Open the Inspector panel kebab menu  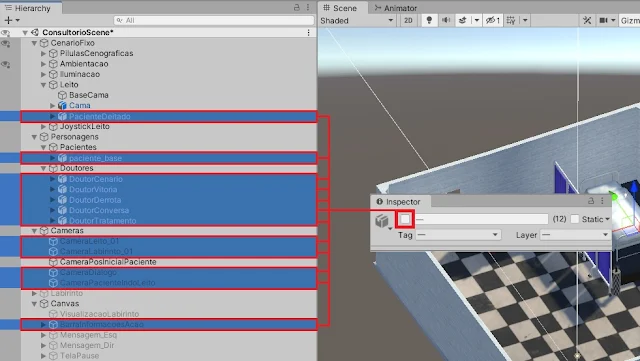(x=602, y=201)
